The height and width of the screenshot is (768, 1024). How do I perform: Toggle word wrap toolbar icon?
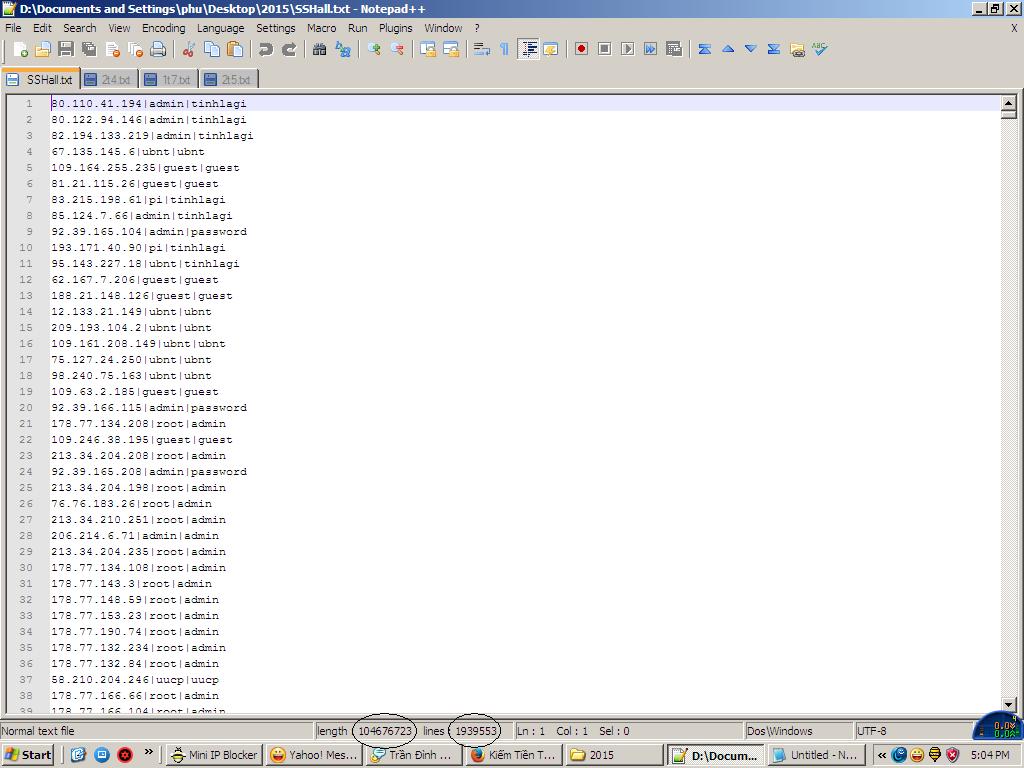click(482, 50)
